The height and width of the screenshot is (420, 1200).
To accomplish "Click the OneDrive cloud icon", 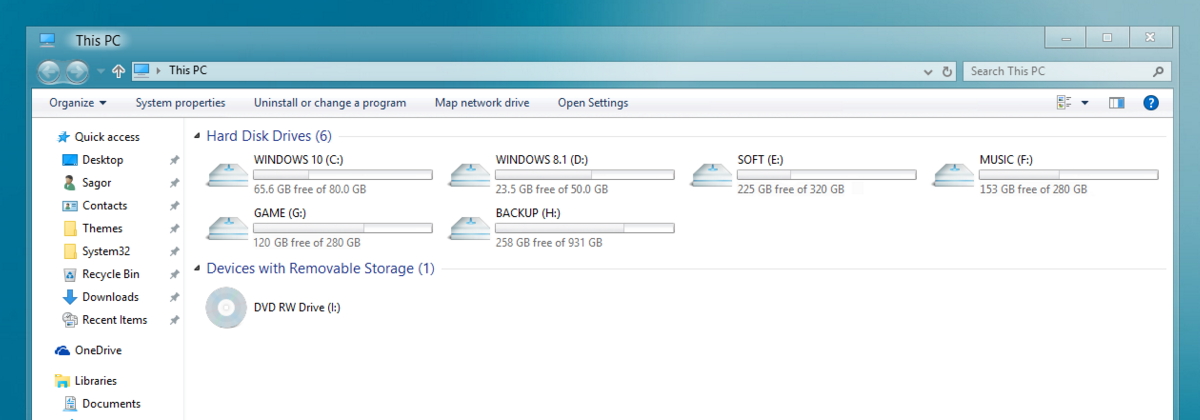I will pos(62,351).
